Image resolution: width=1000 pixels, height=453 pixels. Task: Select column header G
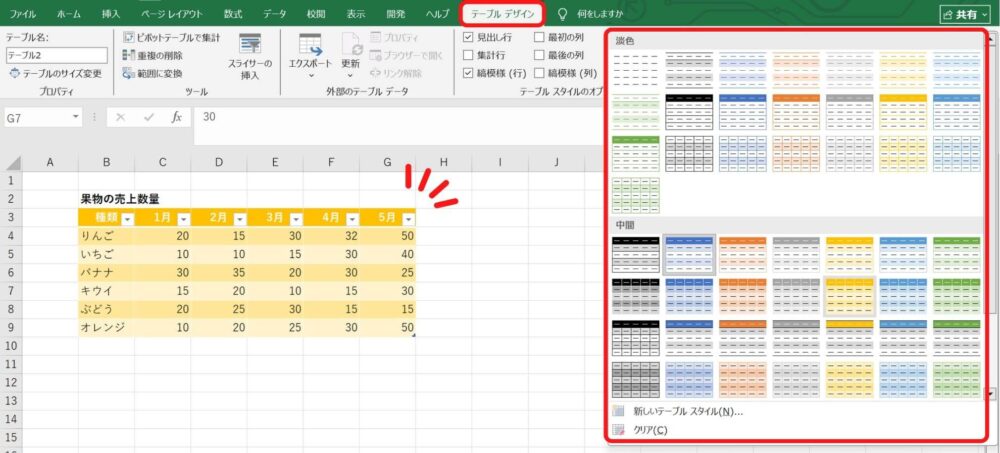pos(387,163)
